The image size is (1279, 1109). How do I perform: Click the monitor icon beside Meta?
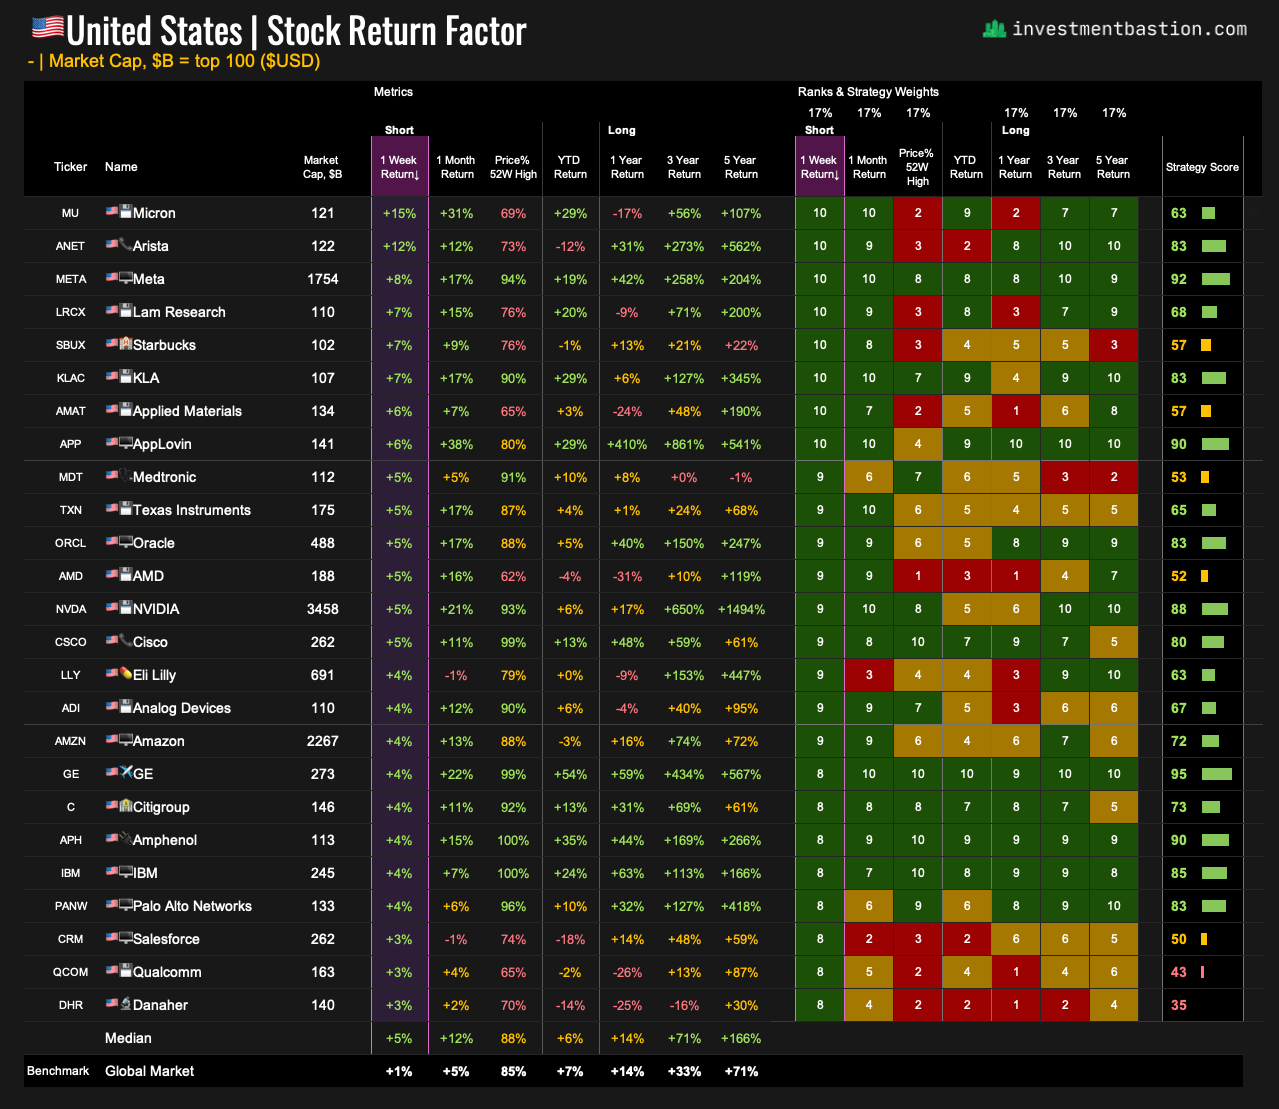126,278
